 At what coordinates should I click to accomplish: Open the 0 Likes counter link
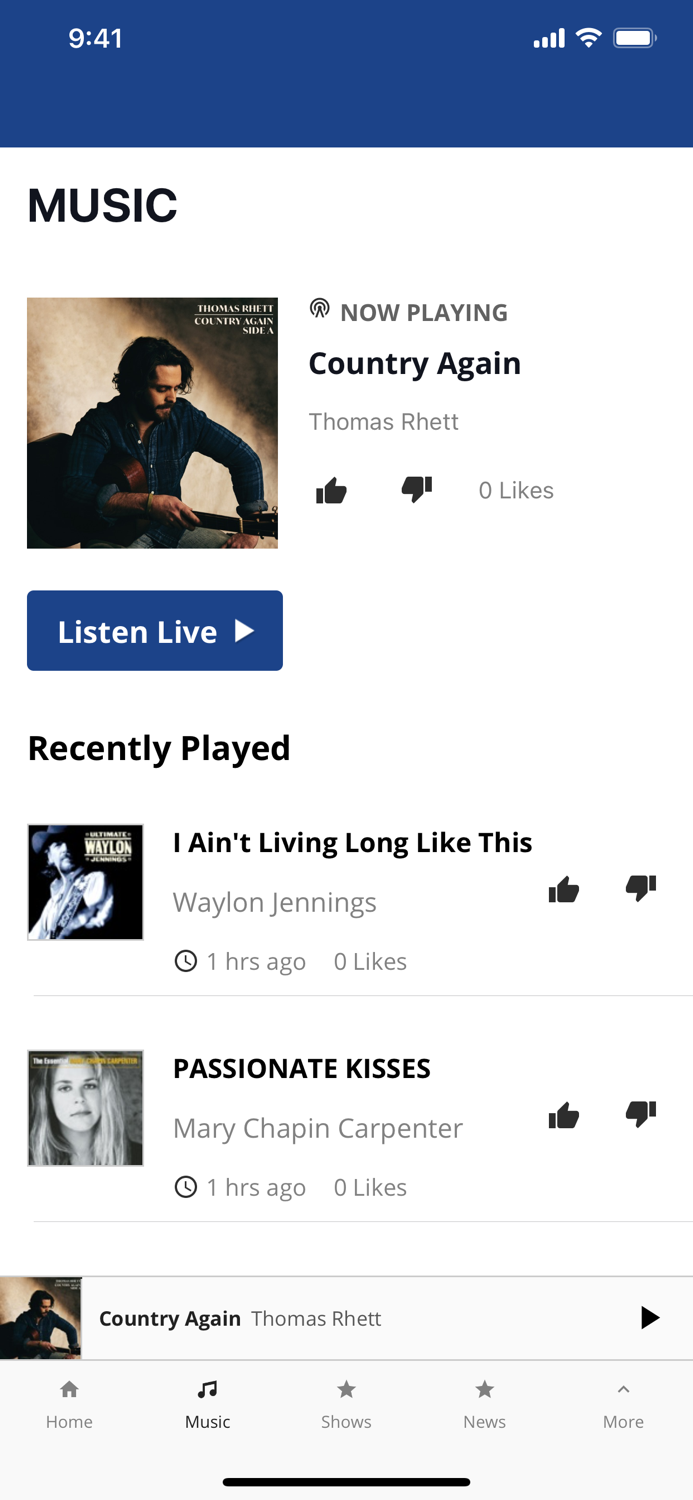point(516,490)
